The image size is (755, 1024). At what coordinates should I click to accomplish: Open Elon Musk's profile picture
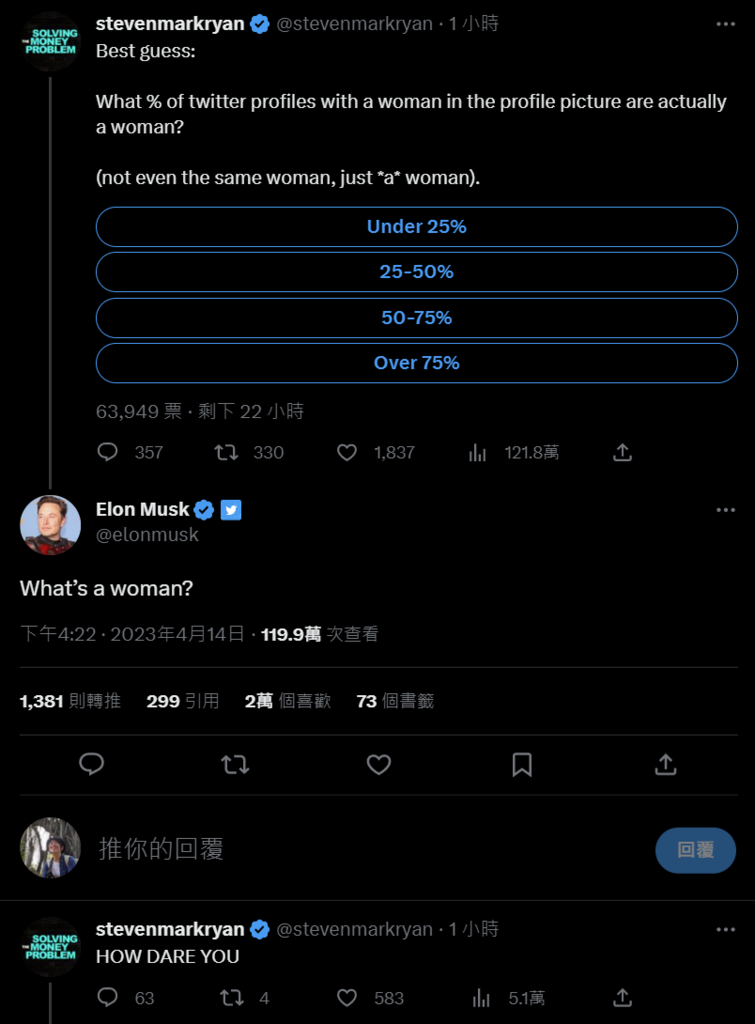click(50, 524)
